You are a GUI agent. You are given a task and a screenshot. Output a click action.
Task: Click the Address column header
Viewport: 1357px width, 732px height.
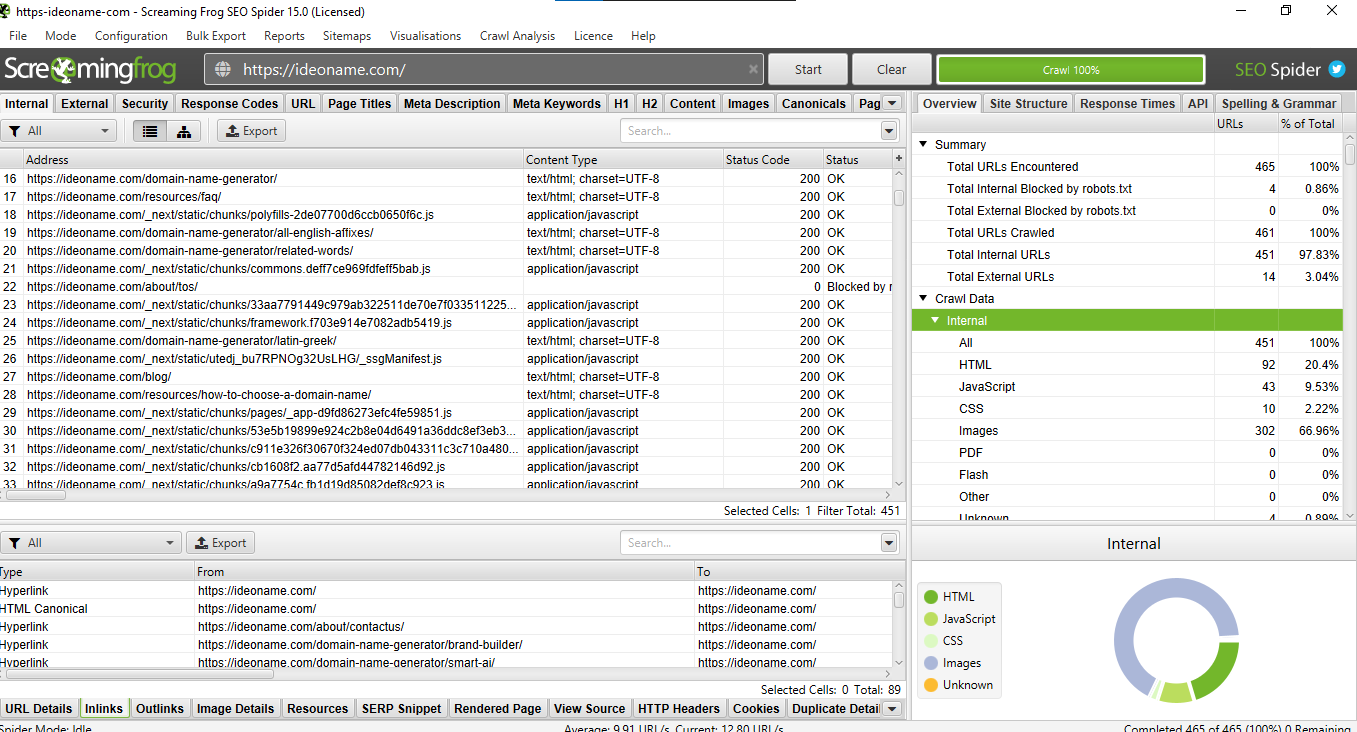point(273,159)
